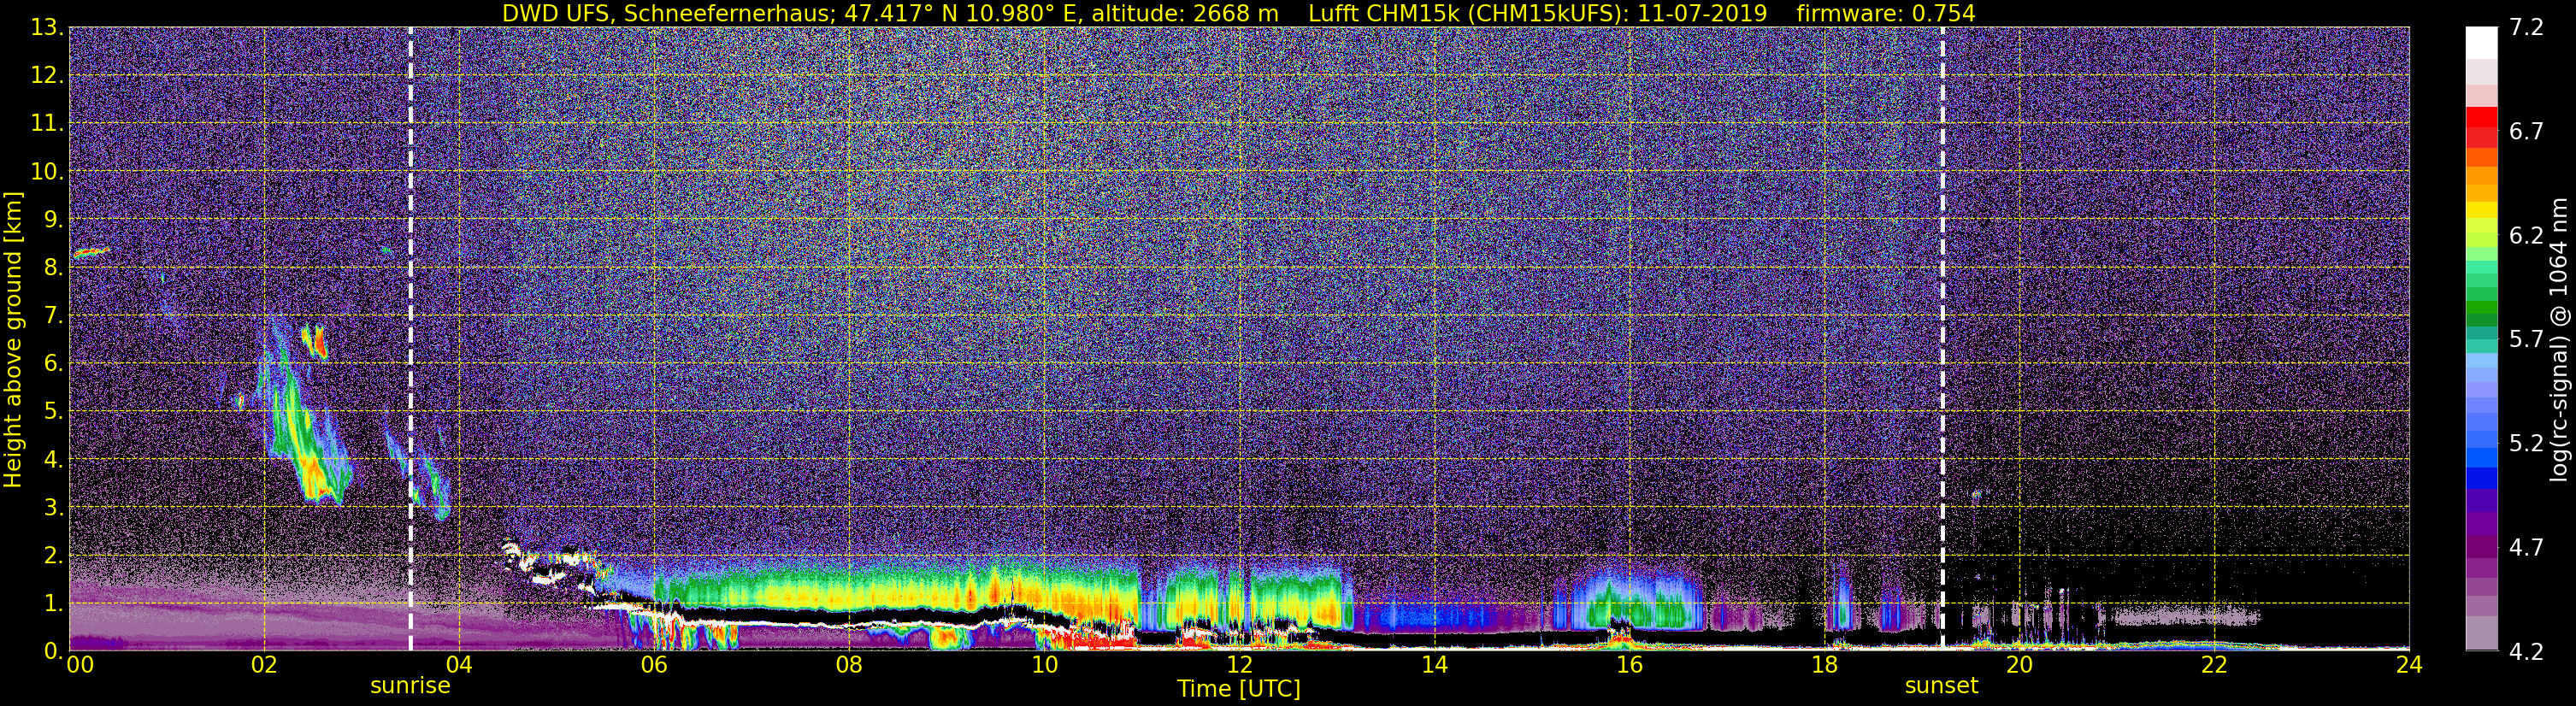Click the dashed white sunset marker line
This screenshot has height=706, width=2576.
click(1942, 340)
